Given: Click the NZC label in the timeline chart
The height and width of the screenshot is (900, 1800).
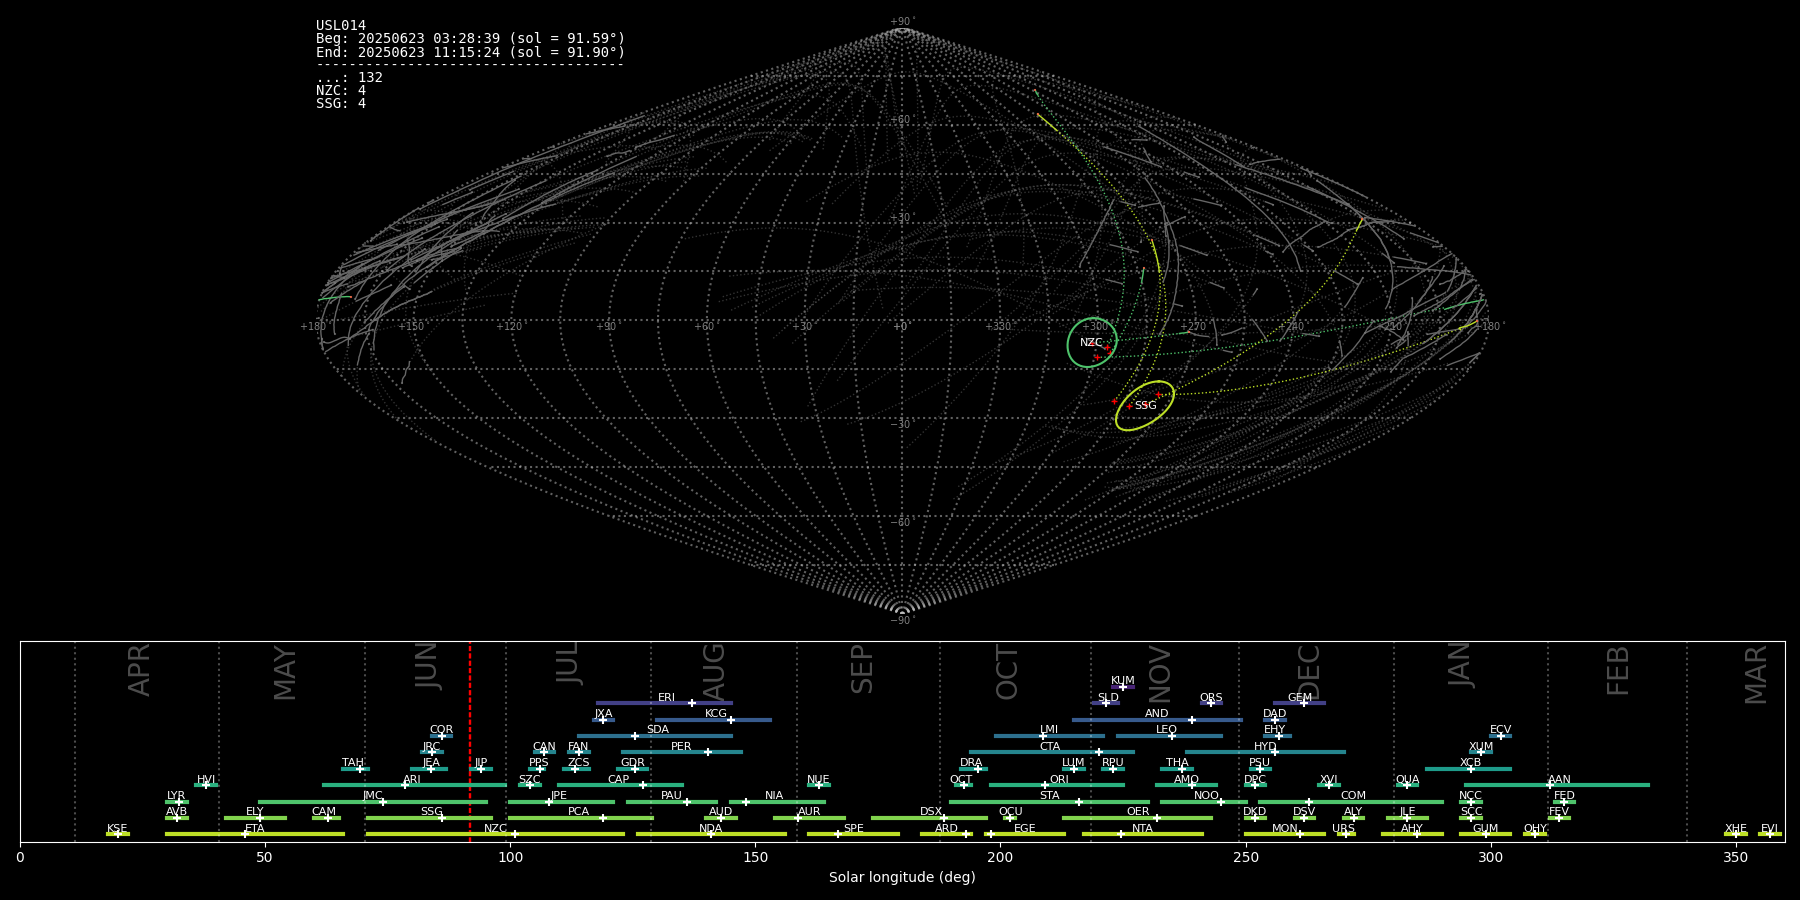Looking at the screenshot, I should coord(495,829).
